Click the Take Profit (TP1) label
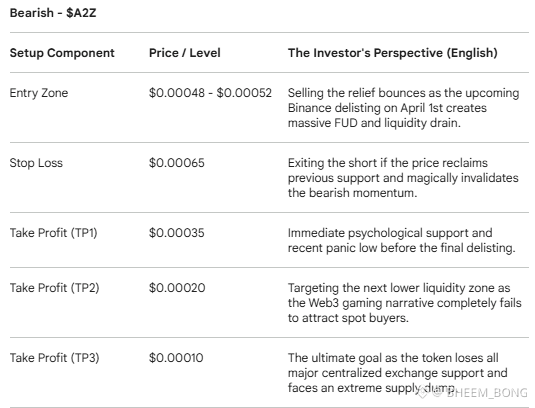 click(54, 233)
